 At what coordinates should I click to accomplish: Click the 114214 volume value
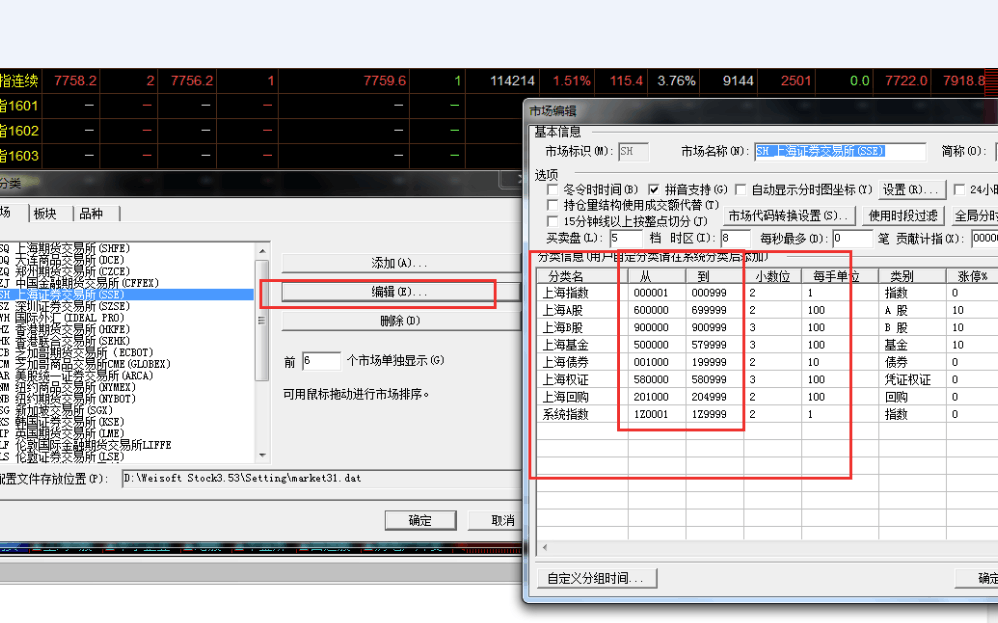512,81
